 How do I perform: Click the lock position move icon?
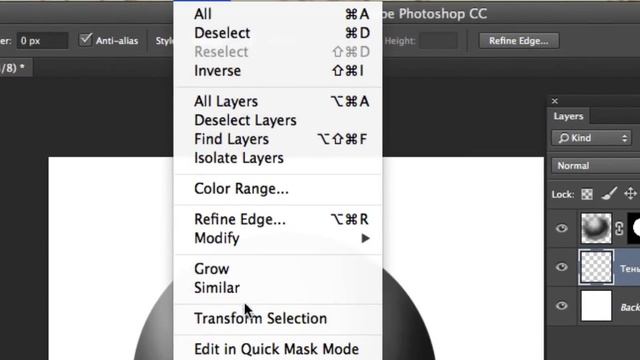[631, 194]
